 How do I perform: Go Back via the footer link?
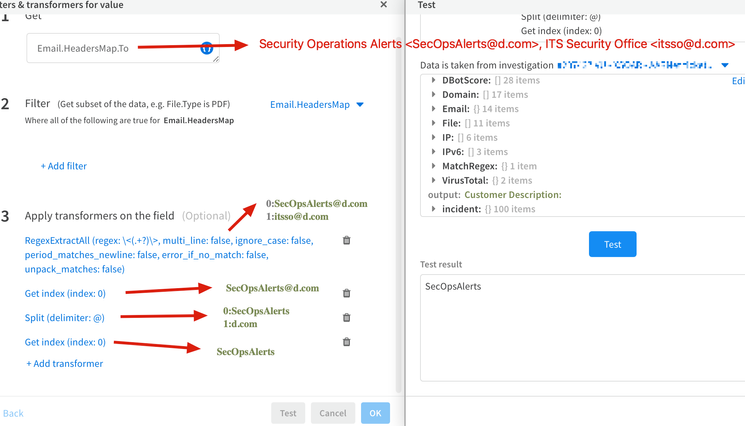pyautogui.click(x=13, y=413)
